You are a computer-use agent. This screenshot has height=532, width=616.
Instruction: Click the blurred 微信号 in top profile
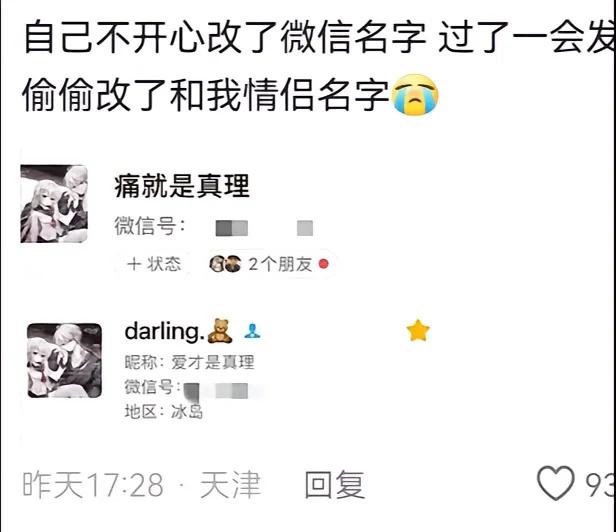(x=264, y=228)
